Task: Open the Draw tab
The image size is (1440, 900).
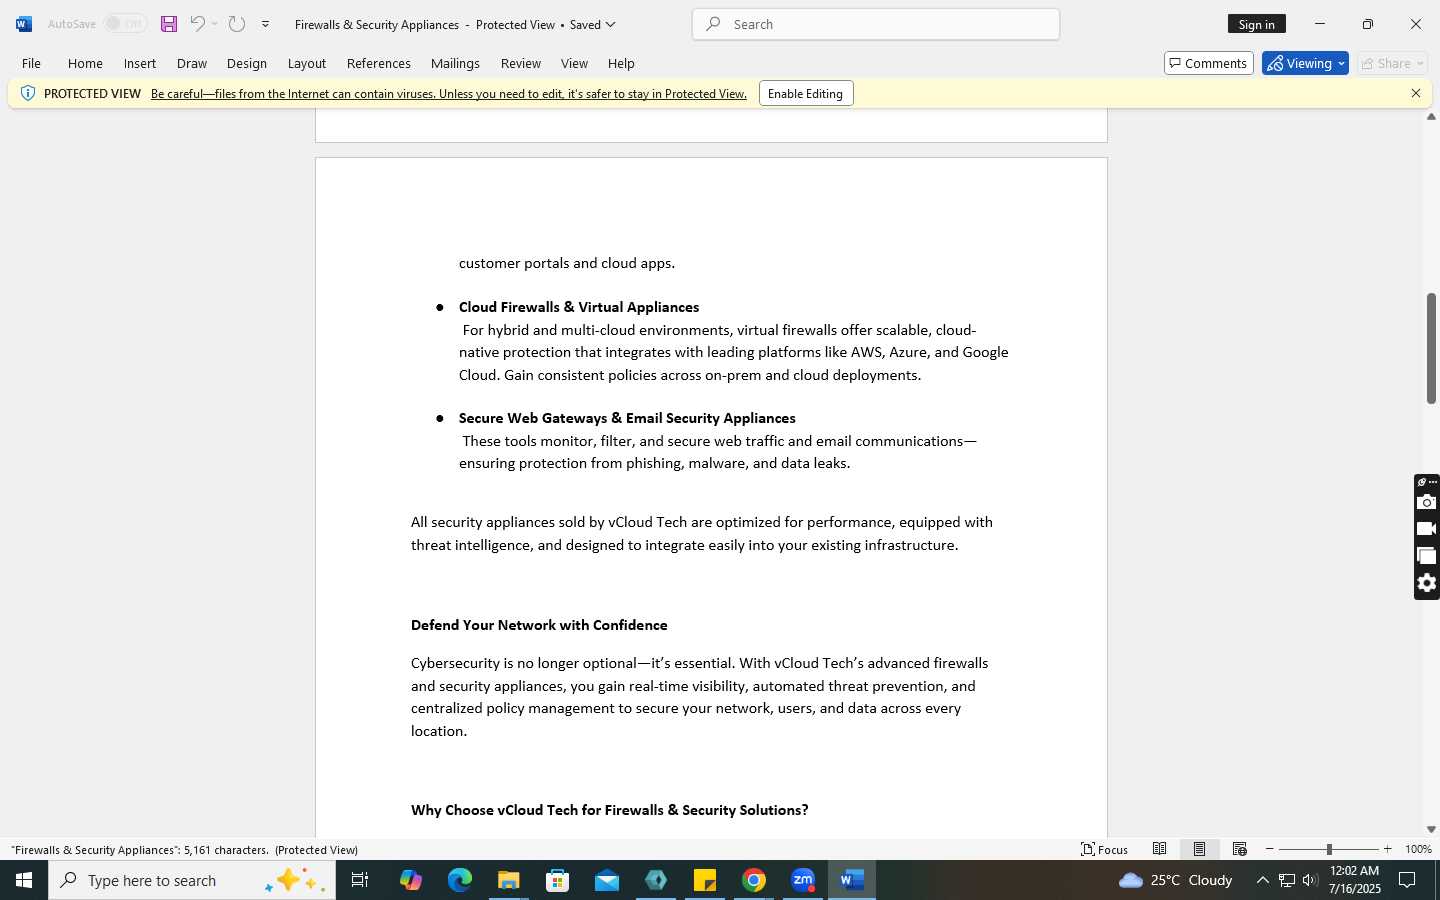Action: 192,63
